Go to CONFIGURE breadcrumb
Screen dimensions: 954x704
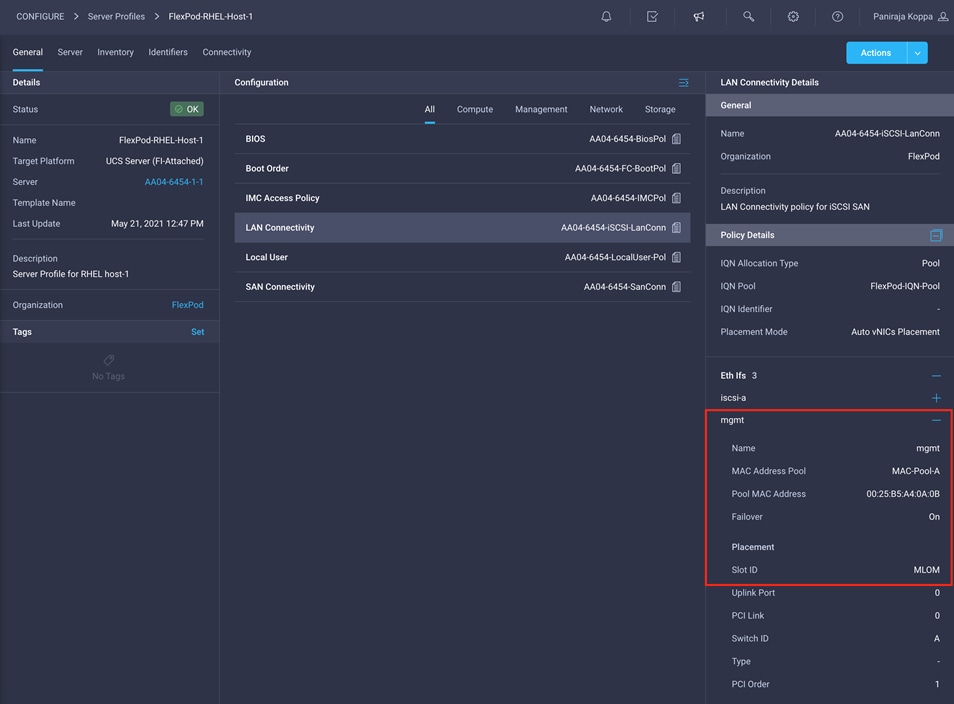[40, 16]
